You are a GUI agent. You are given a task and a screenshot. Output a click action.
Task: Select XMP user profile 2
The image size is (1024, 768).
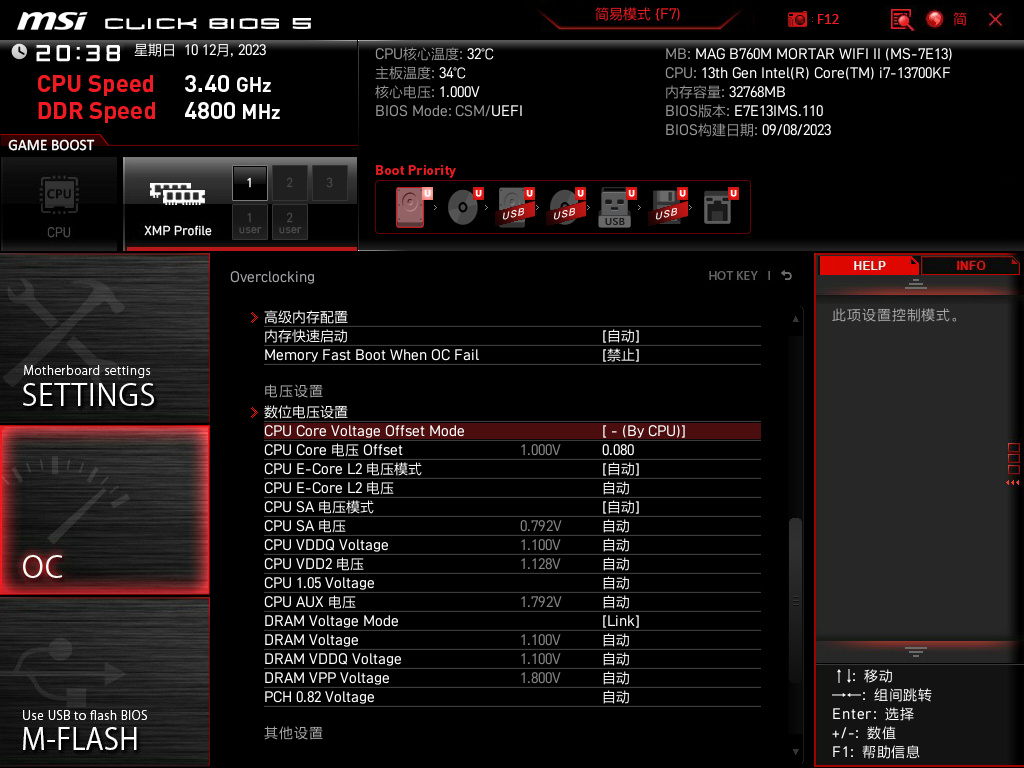(x=289, y=222)
